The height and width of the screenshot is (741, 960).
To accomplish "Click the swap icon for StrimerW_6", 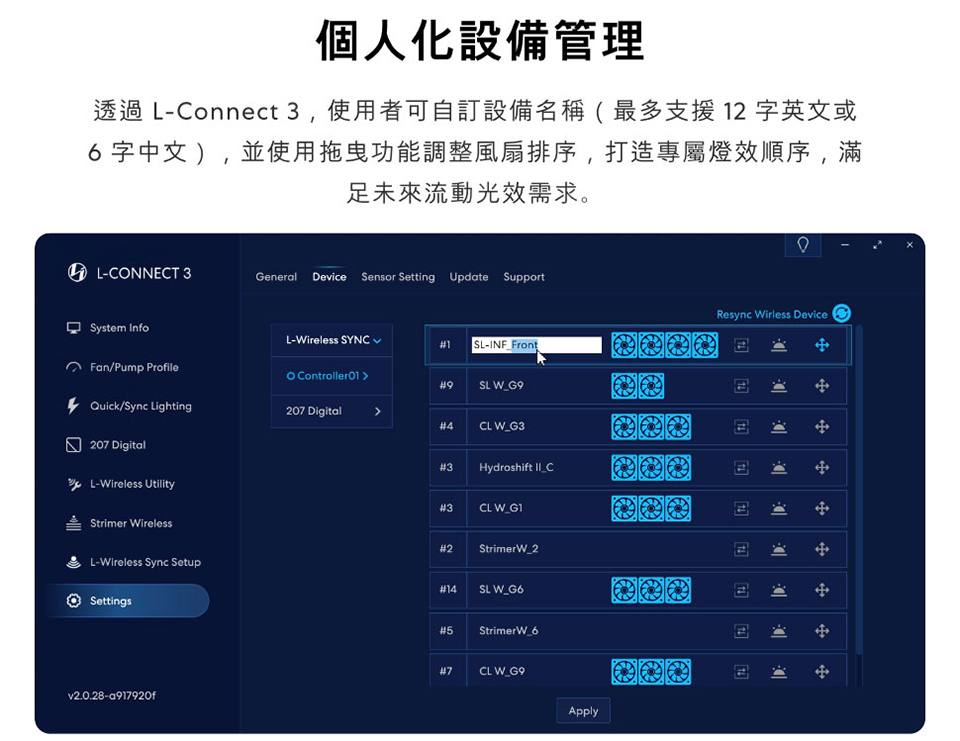I will (741, 631).
